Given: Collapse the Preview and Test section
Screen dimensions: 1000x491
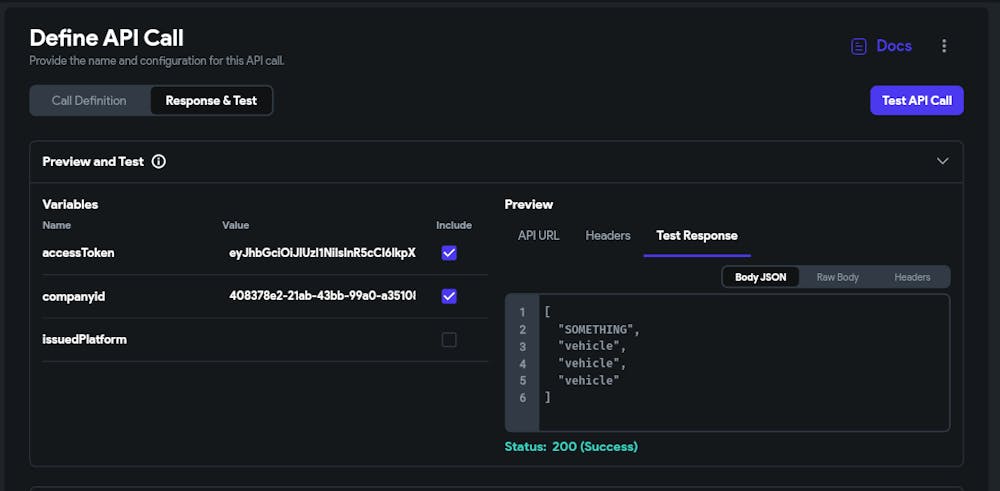Looking at the screenshot, I should [943, 161].
